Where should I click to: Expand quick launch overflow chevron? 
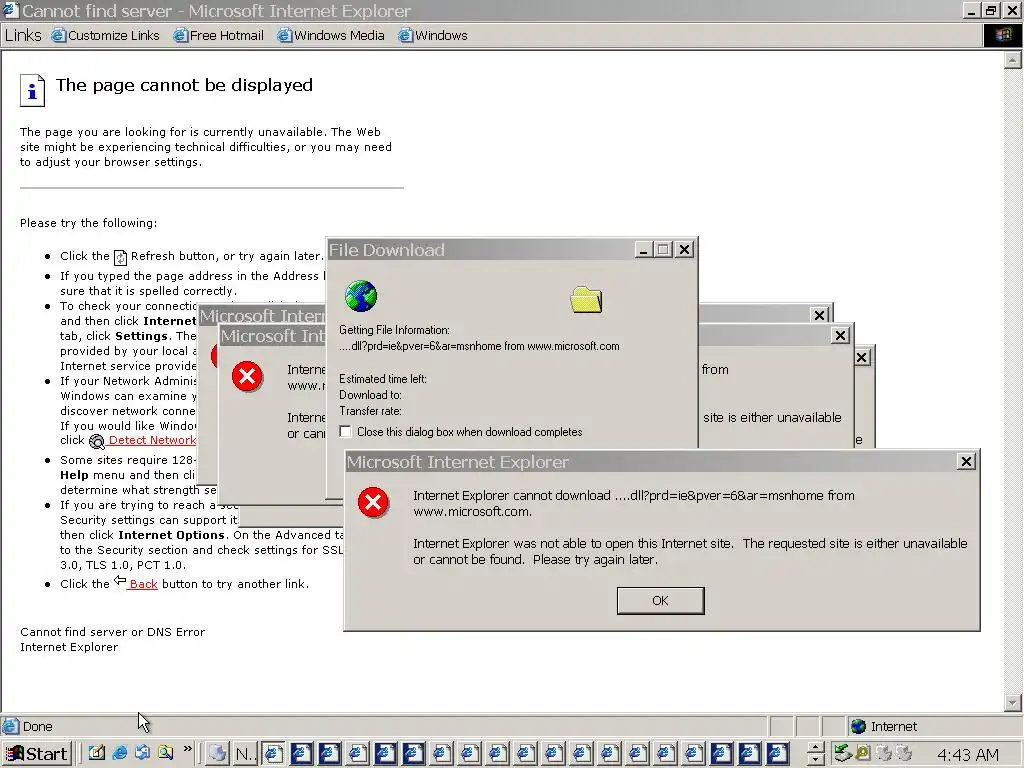point(187,749)
